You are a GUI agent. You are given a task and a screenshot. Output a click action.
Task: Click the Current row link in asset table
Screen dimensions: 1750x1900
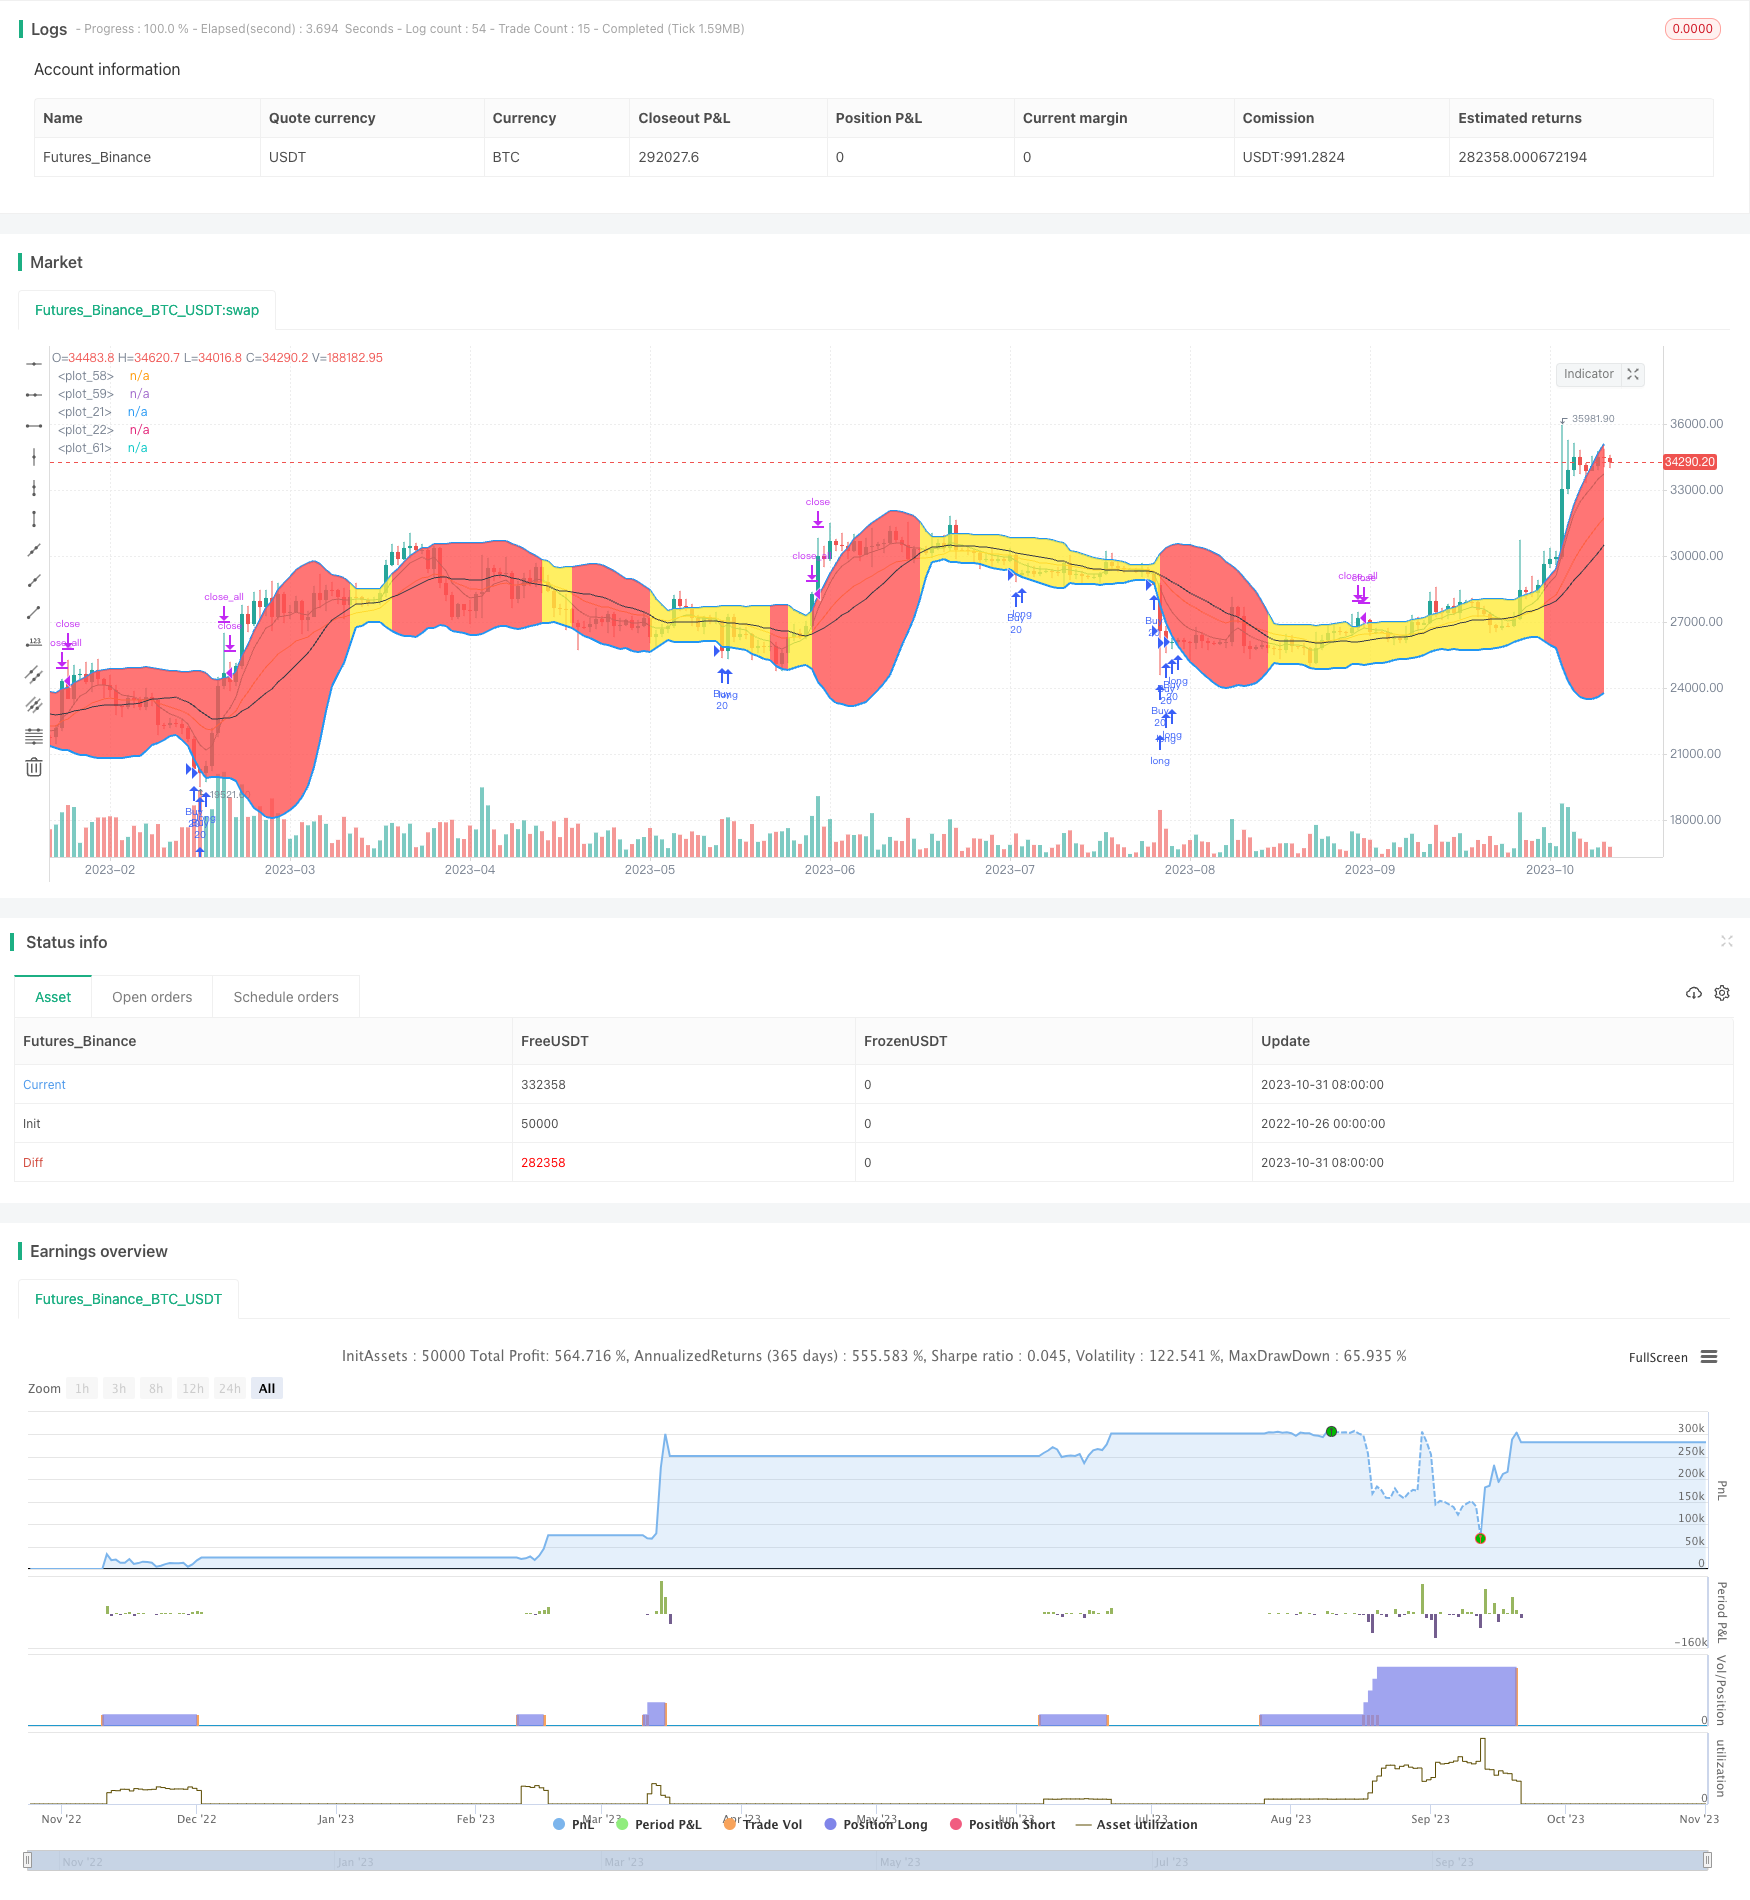(44, 1084)
